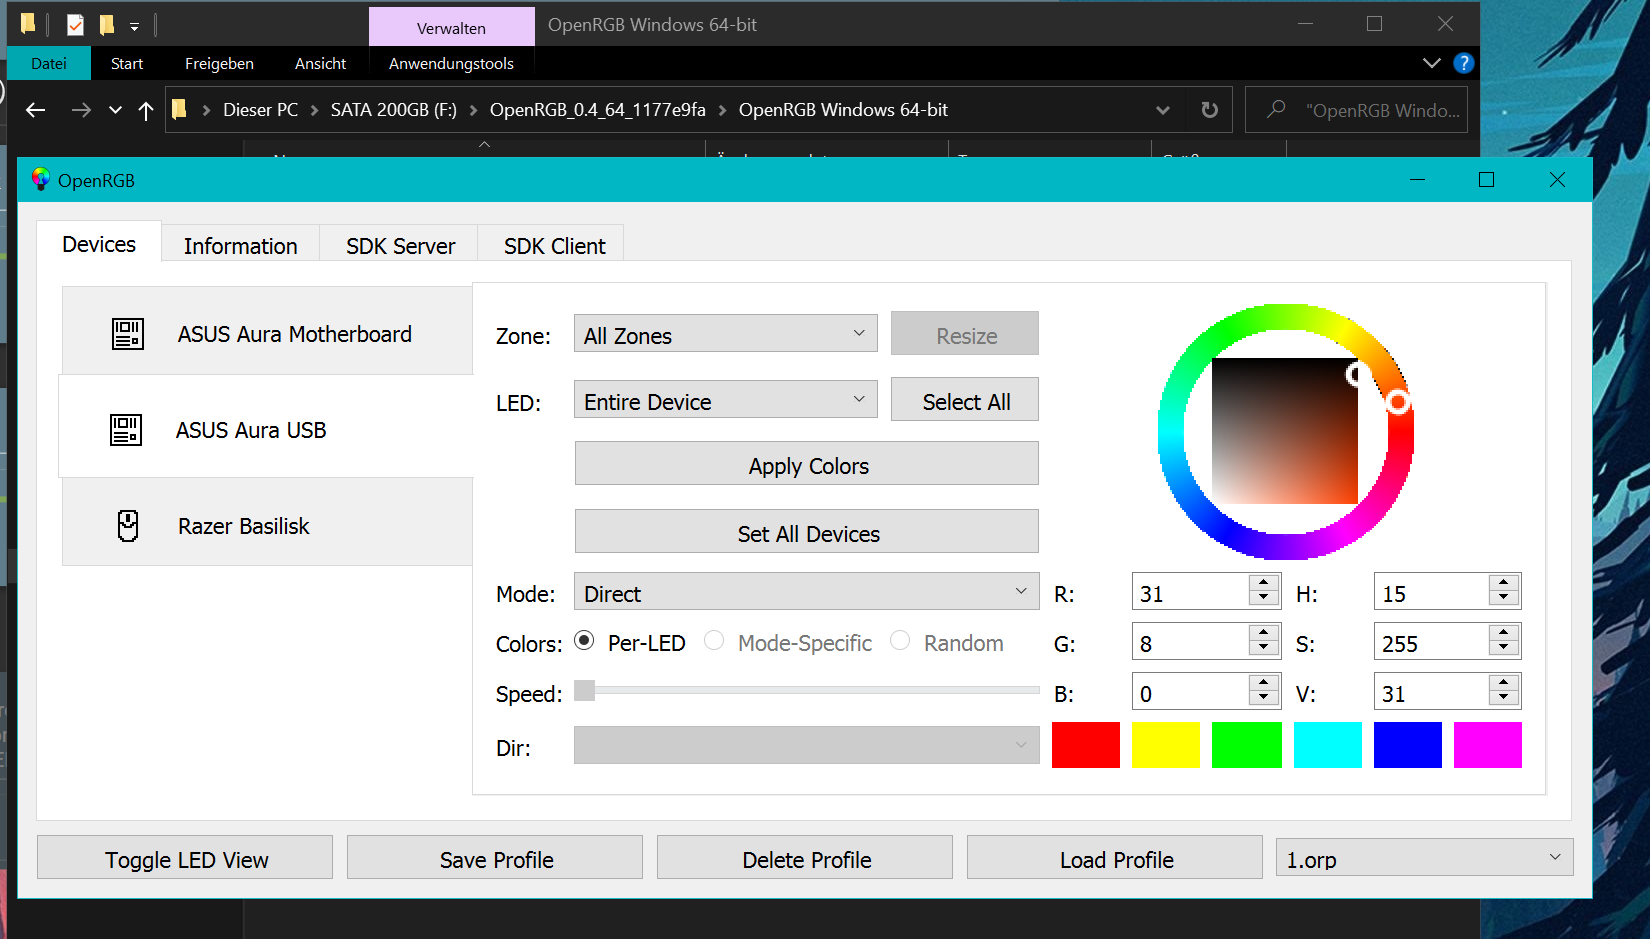The image size is (1650, 939).
Task: Pick the magenta color swatch
Action: pyautogui.click(x=1488, y=745)
